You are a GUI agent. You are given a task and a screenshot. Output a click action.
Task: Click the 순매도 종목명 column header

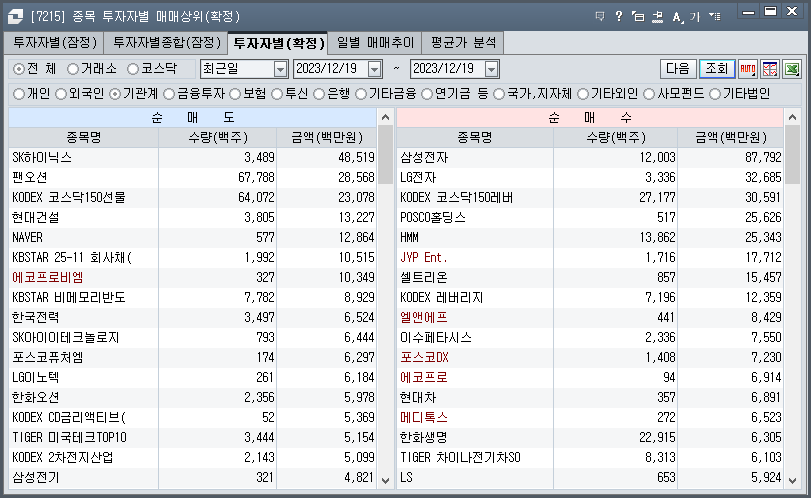(84, 138)
